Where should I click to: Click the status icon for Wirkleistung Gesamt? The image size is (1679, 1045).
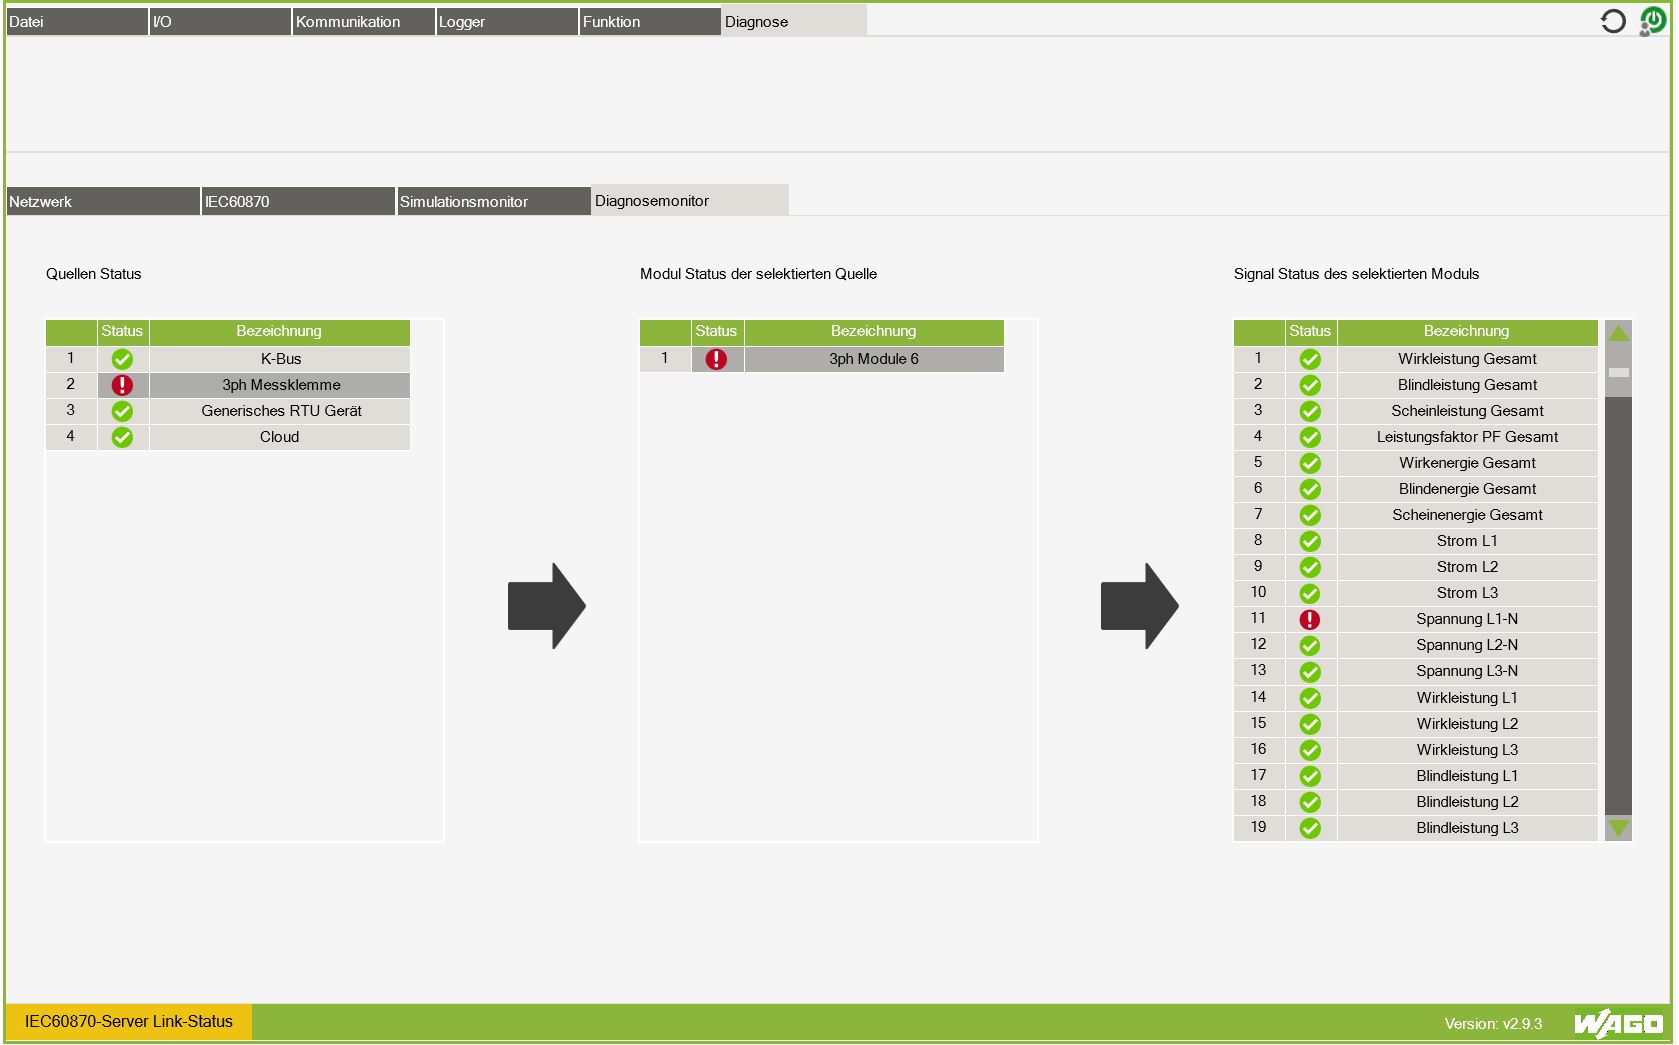click(1310, 359)
